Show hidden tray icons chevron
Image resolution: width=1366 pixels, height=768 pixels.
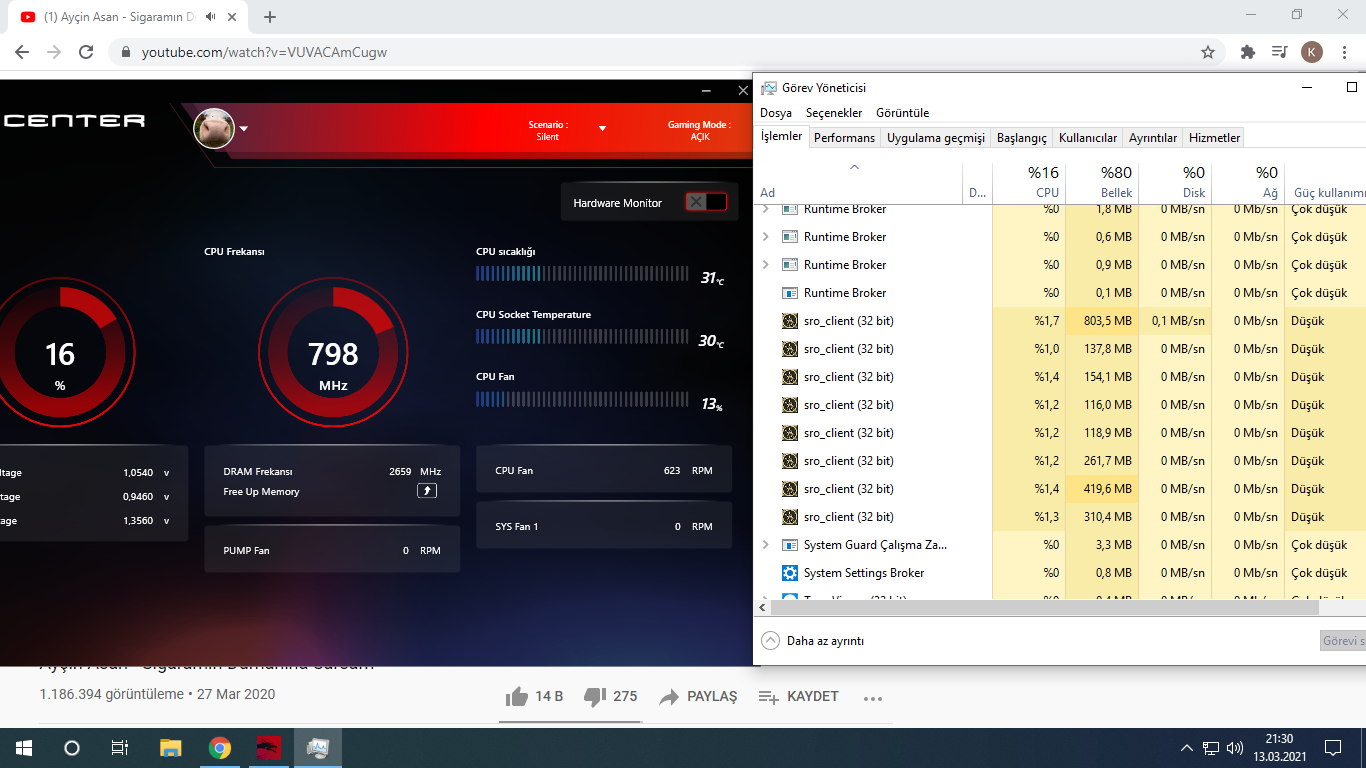click(1186, 748)
